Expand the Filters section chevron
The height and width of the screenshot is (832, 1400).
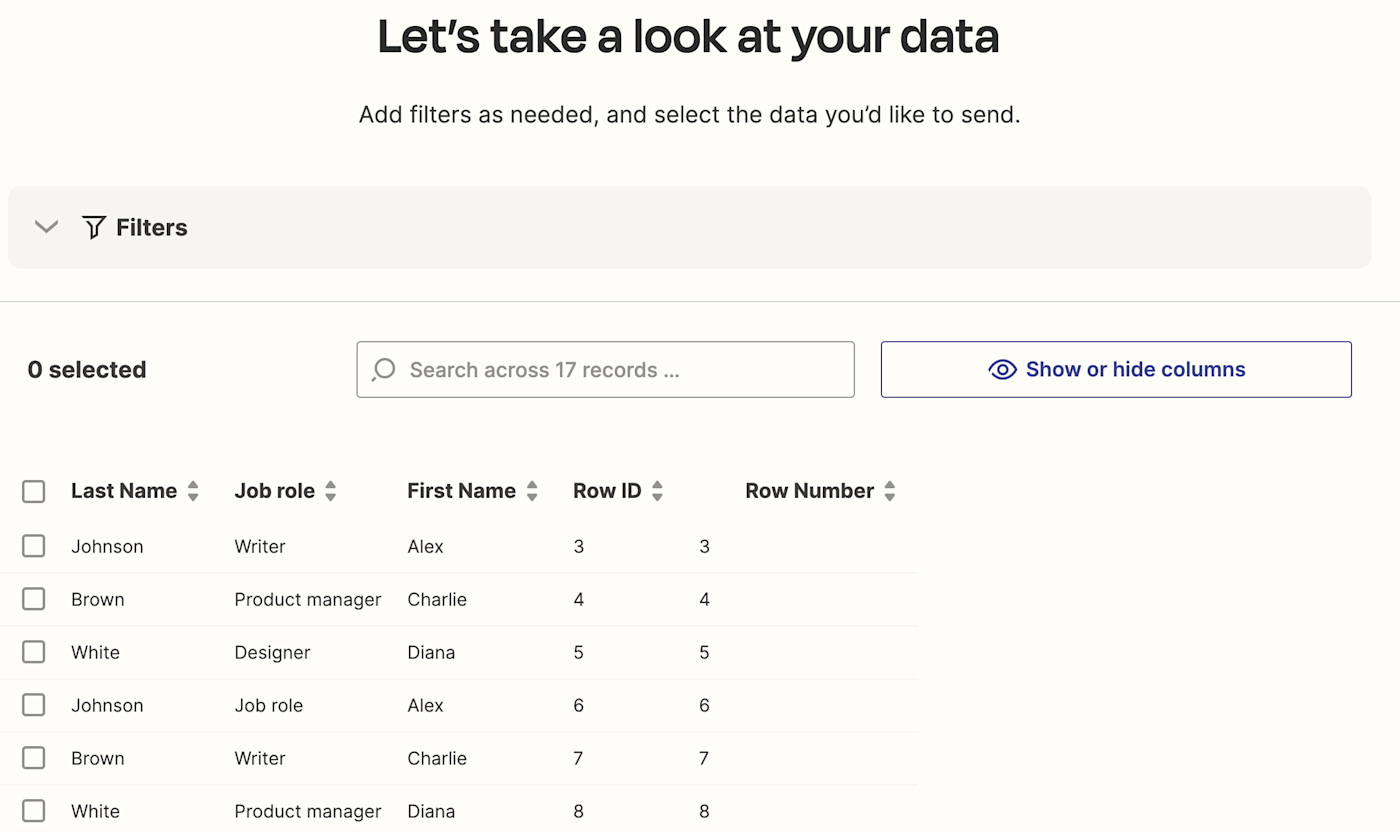(x=46, y=227)
